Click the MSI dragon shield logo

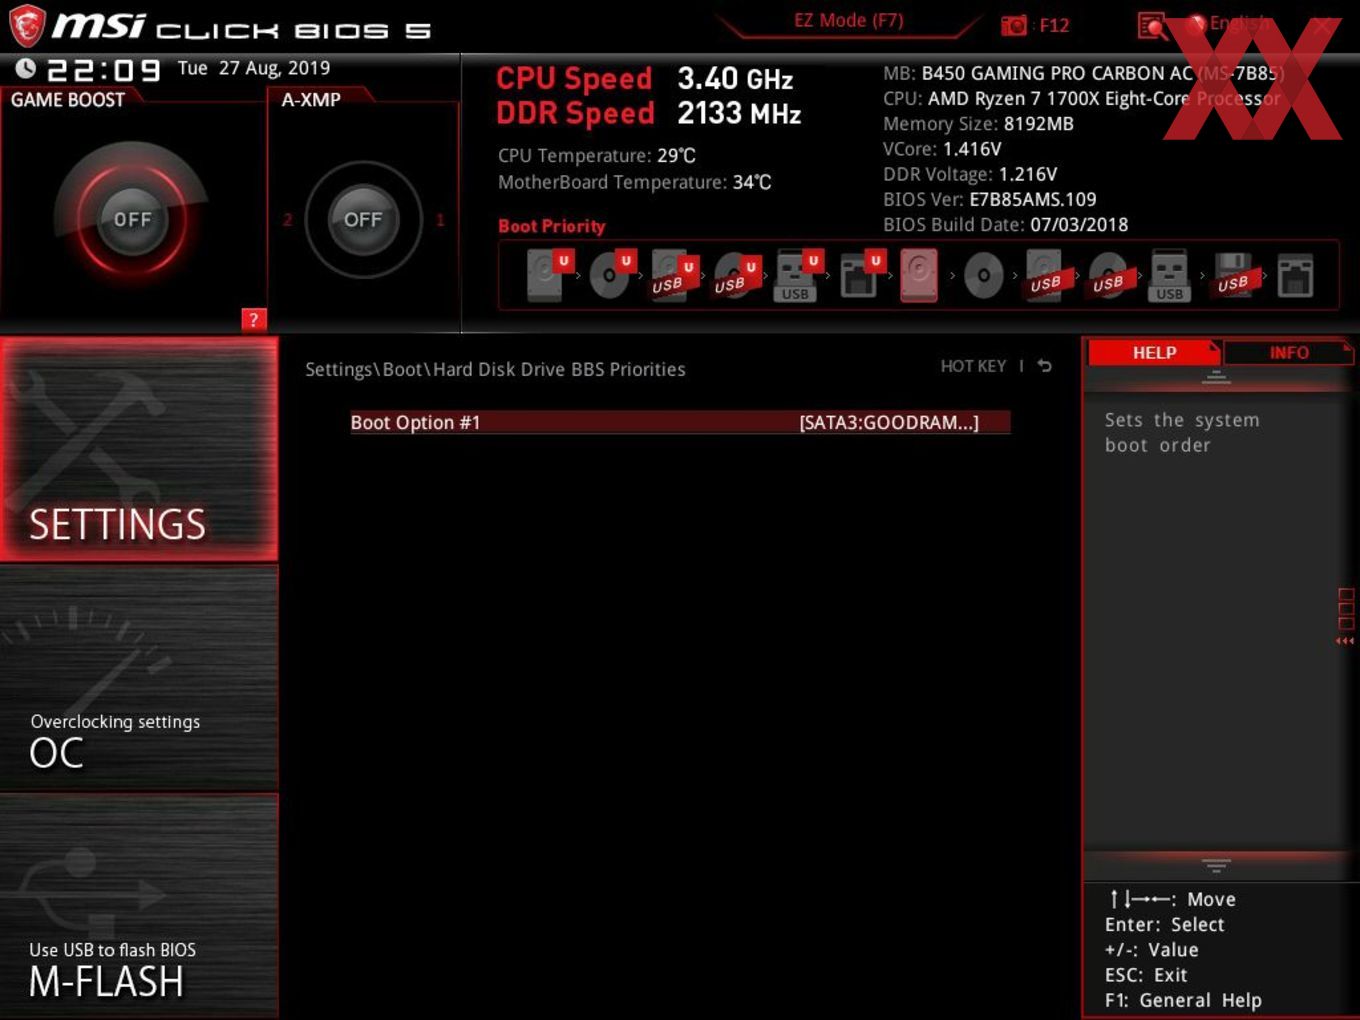[26, 26]
